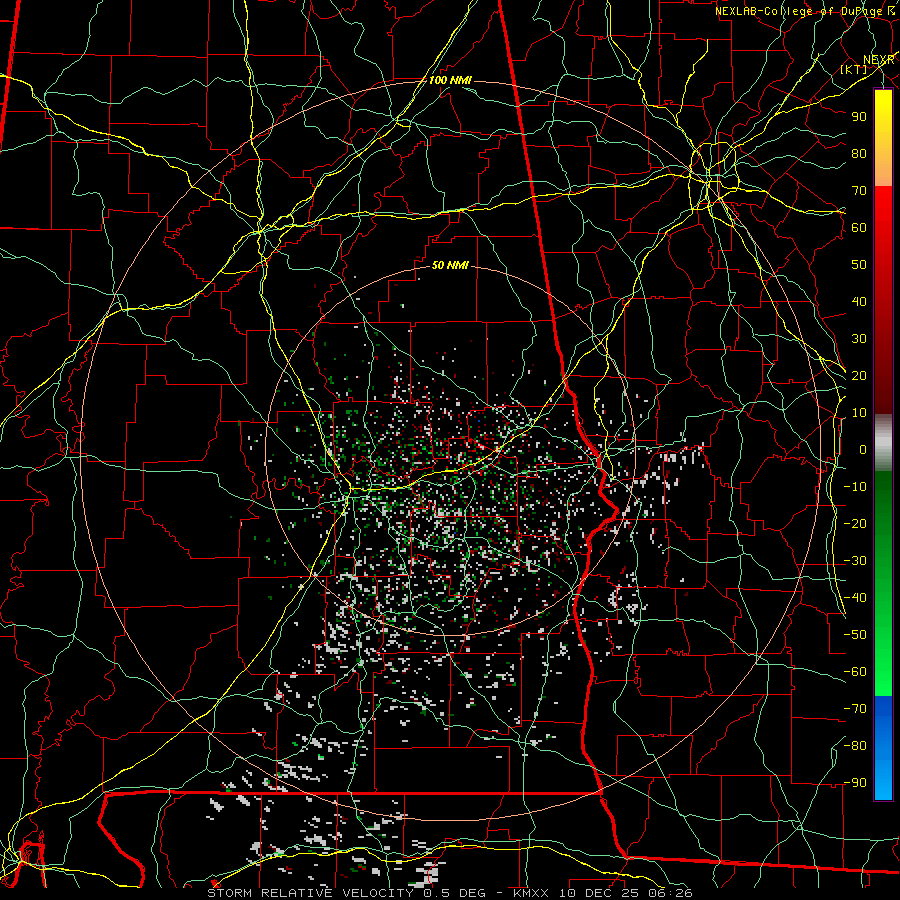Click the -40 value on the color scale
Image resolution: width=900 pixels, height=900 pixels.
tap(855, 598)
